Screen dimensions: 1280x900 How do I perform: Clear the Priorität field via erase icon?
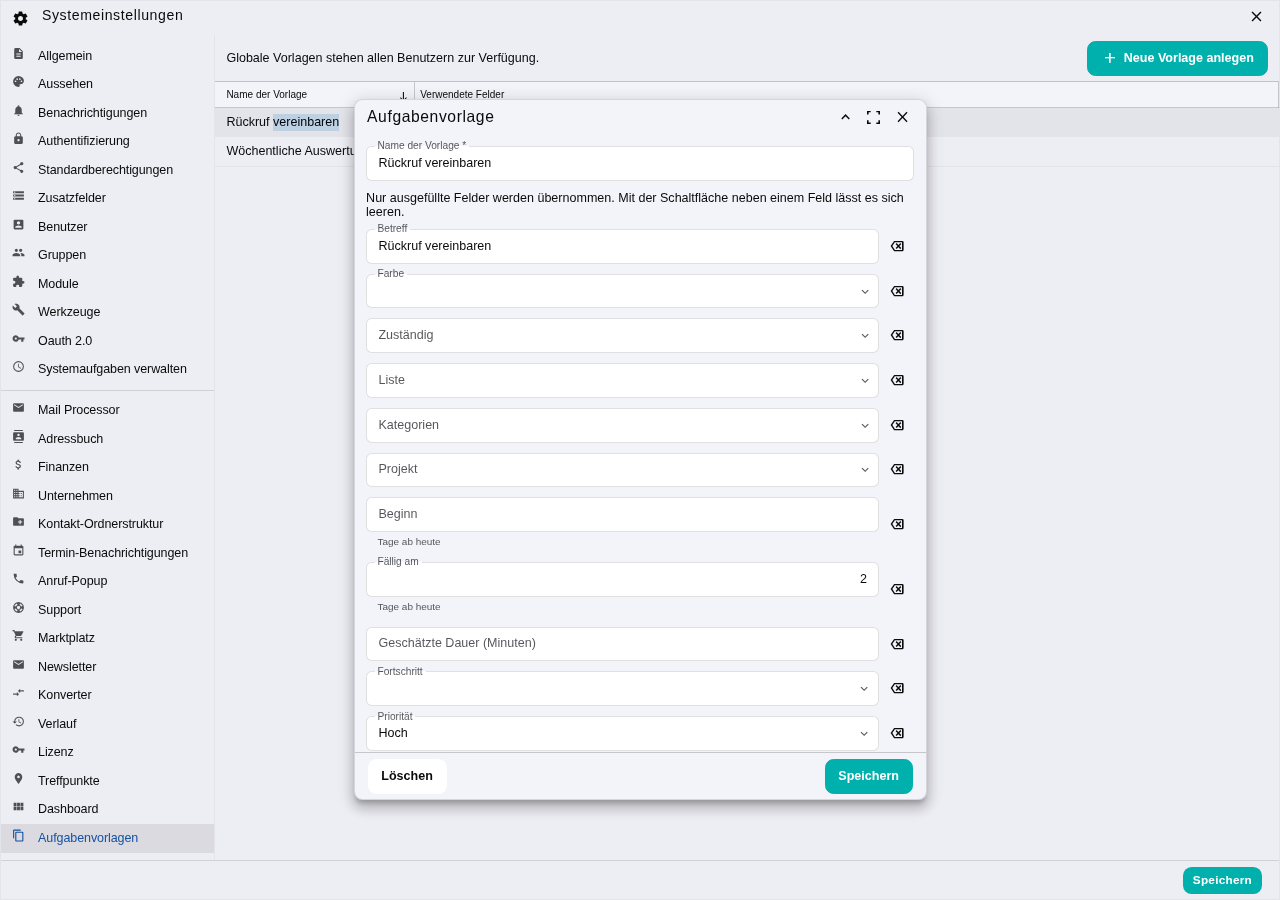click(897, 733)
